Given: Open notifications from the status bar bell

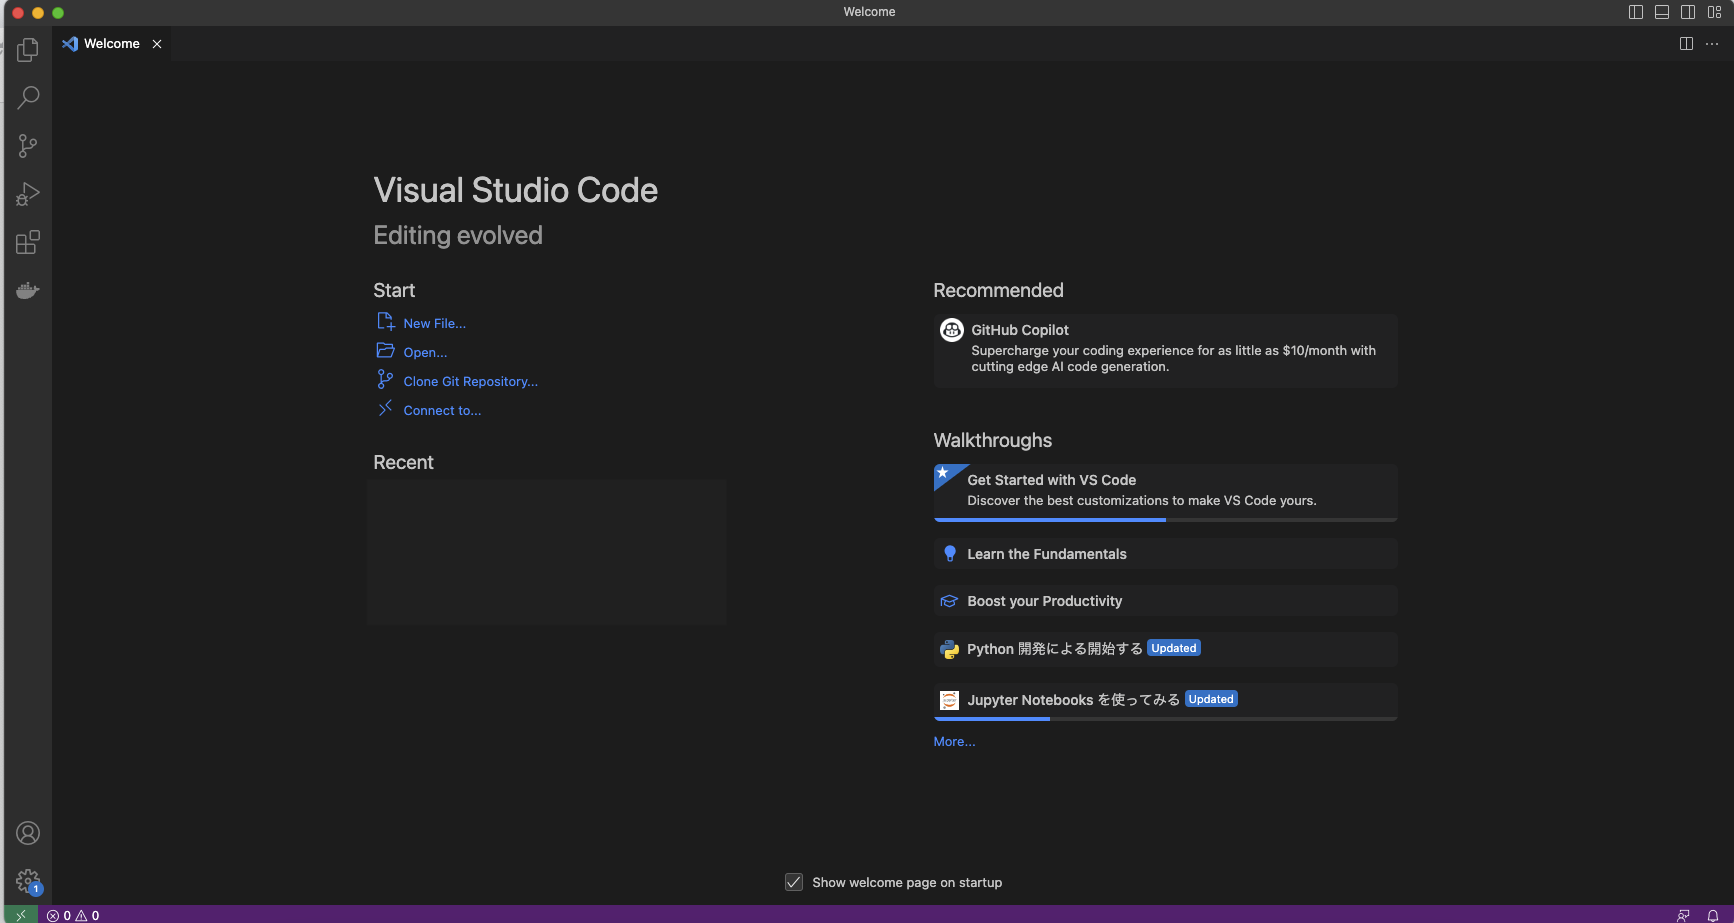Looking at the screenshot, I should point(1714,914).
